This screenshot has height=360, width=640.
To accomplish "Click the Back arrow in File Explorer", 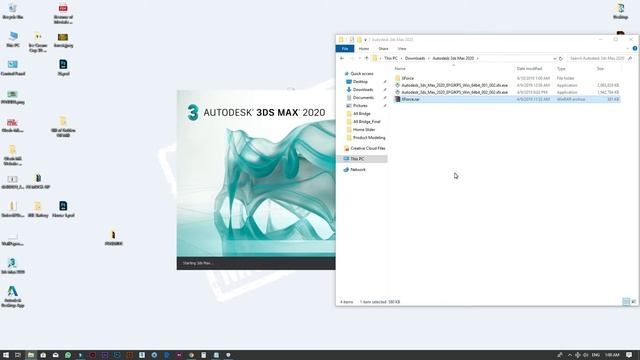I will [x=342, y=58].
